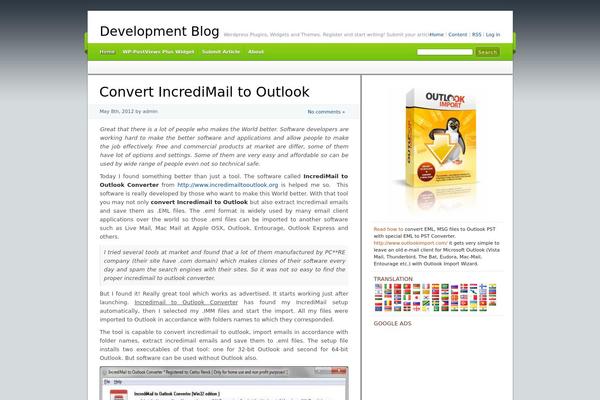The width and height of the screenshot is (600, 400).
Task: Follow the http://www.outlookimport.com/ link
Action: [410, 243]
